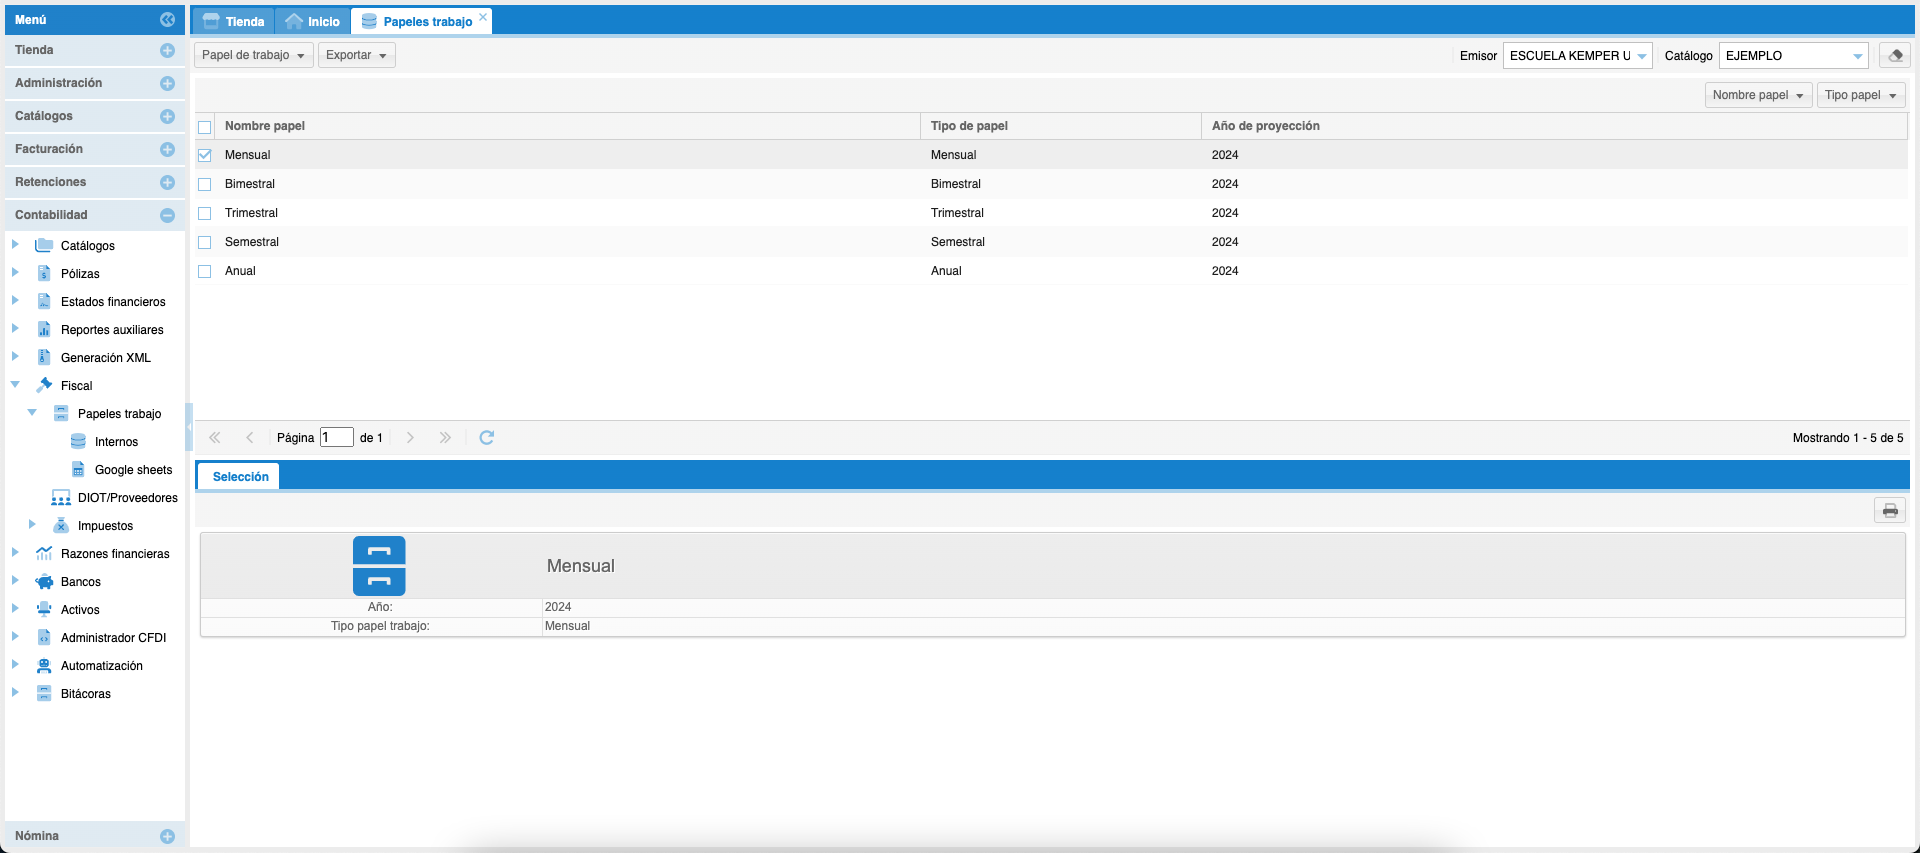
Task: Expand the Tipo papel filter dropdown
Action: 1860,95
